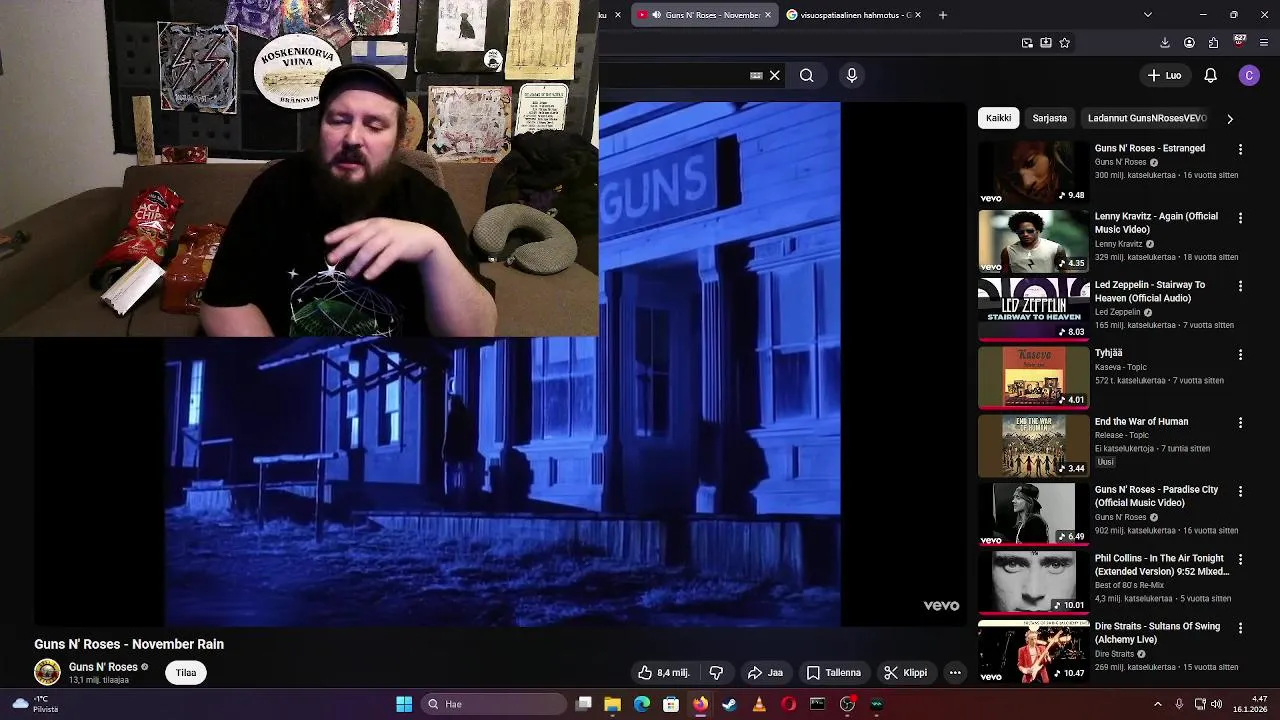Open Firefox downloads arrow icon
The width and height of the screenshot is (1280, 720).
pos(1165,43)
